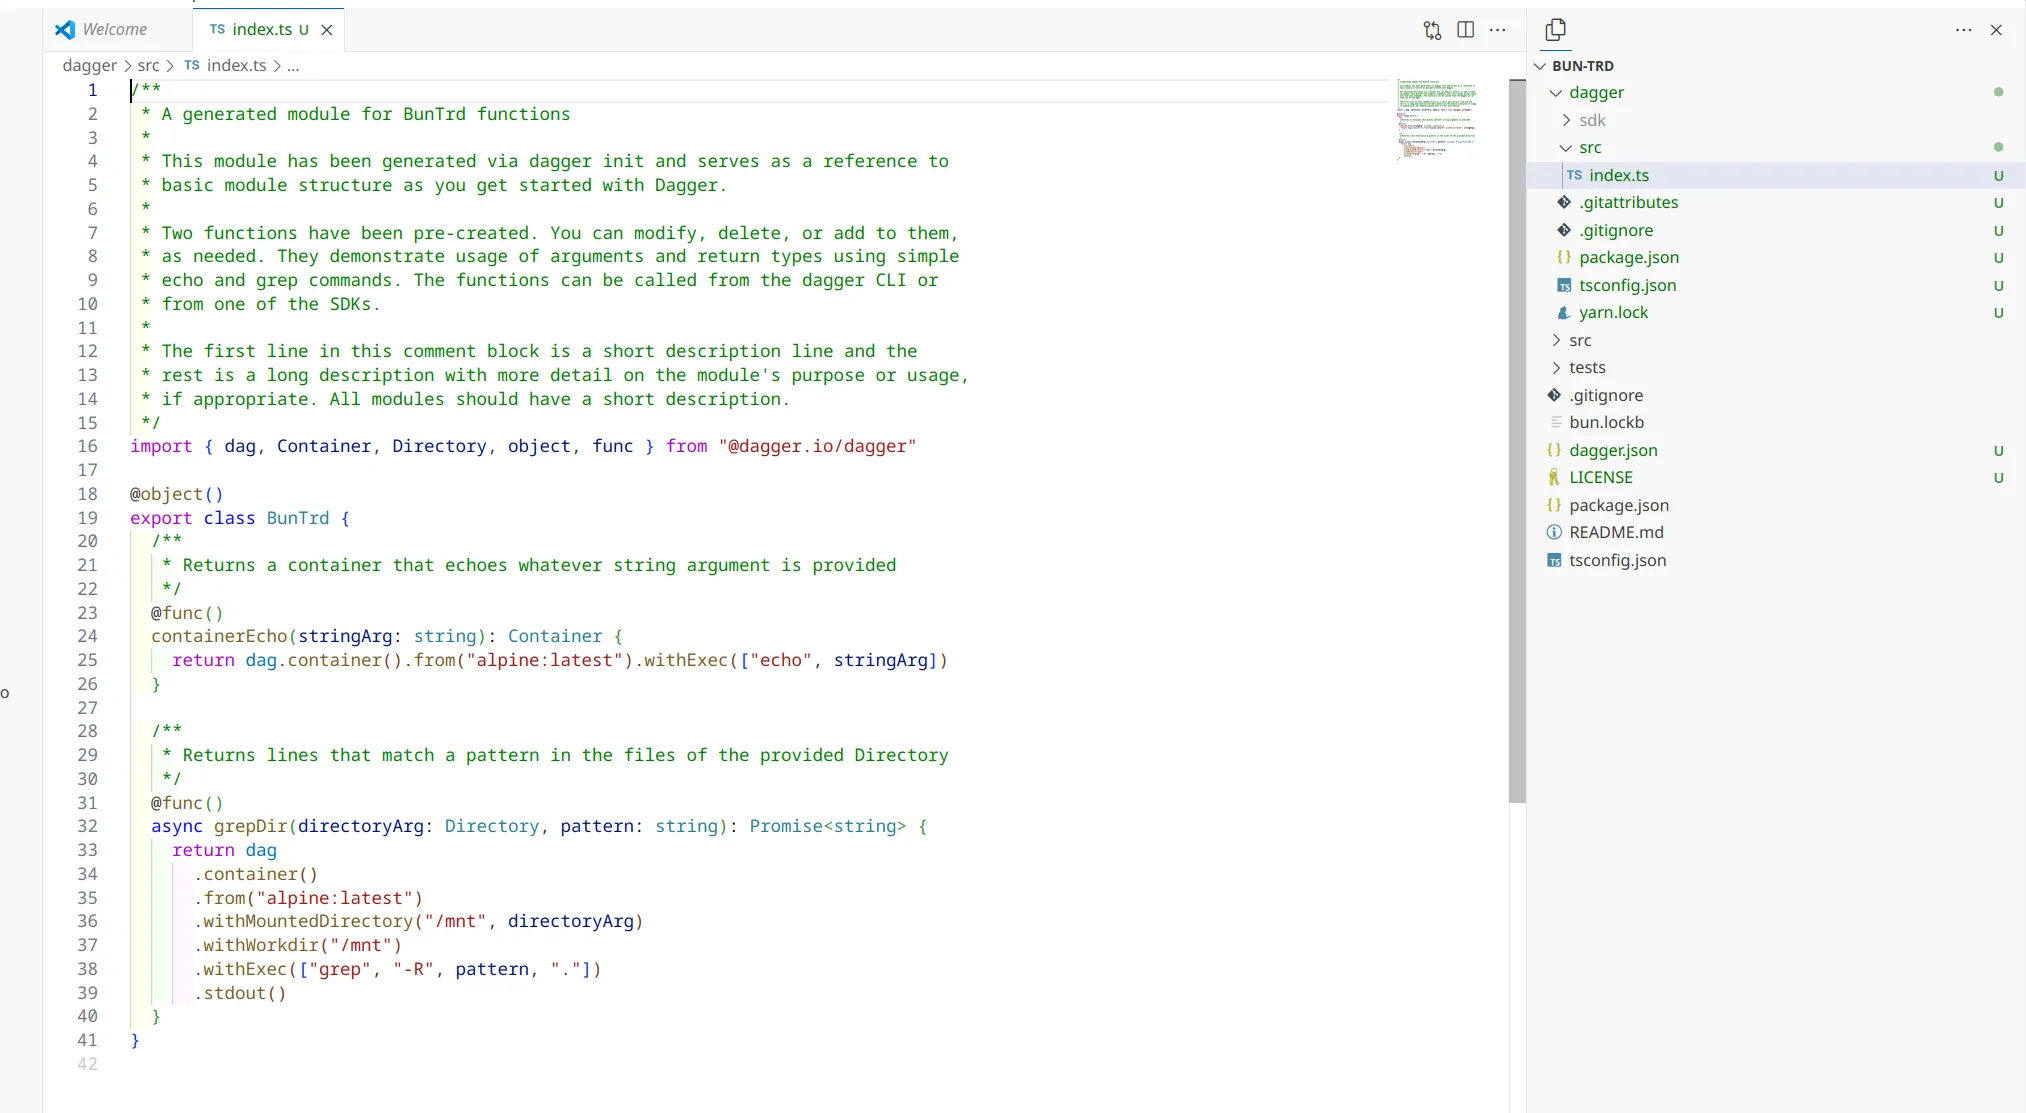The image size is (2026, 1113).
Task: Click line number 16 in gutter
Action: 88,446
